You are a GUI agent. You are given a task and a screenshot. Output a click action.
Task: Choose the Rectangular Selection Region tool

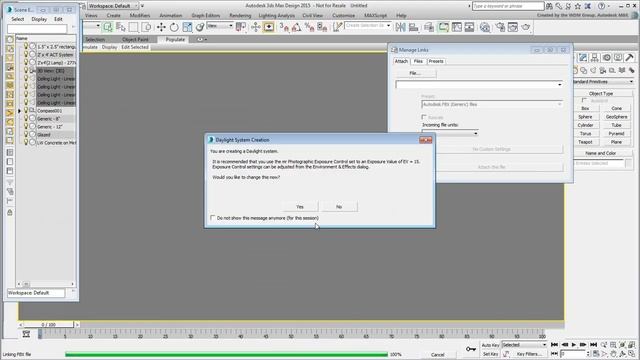point(133,27)
